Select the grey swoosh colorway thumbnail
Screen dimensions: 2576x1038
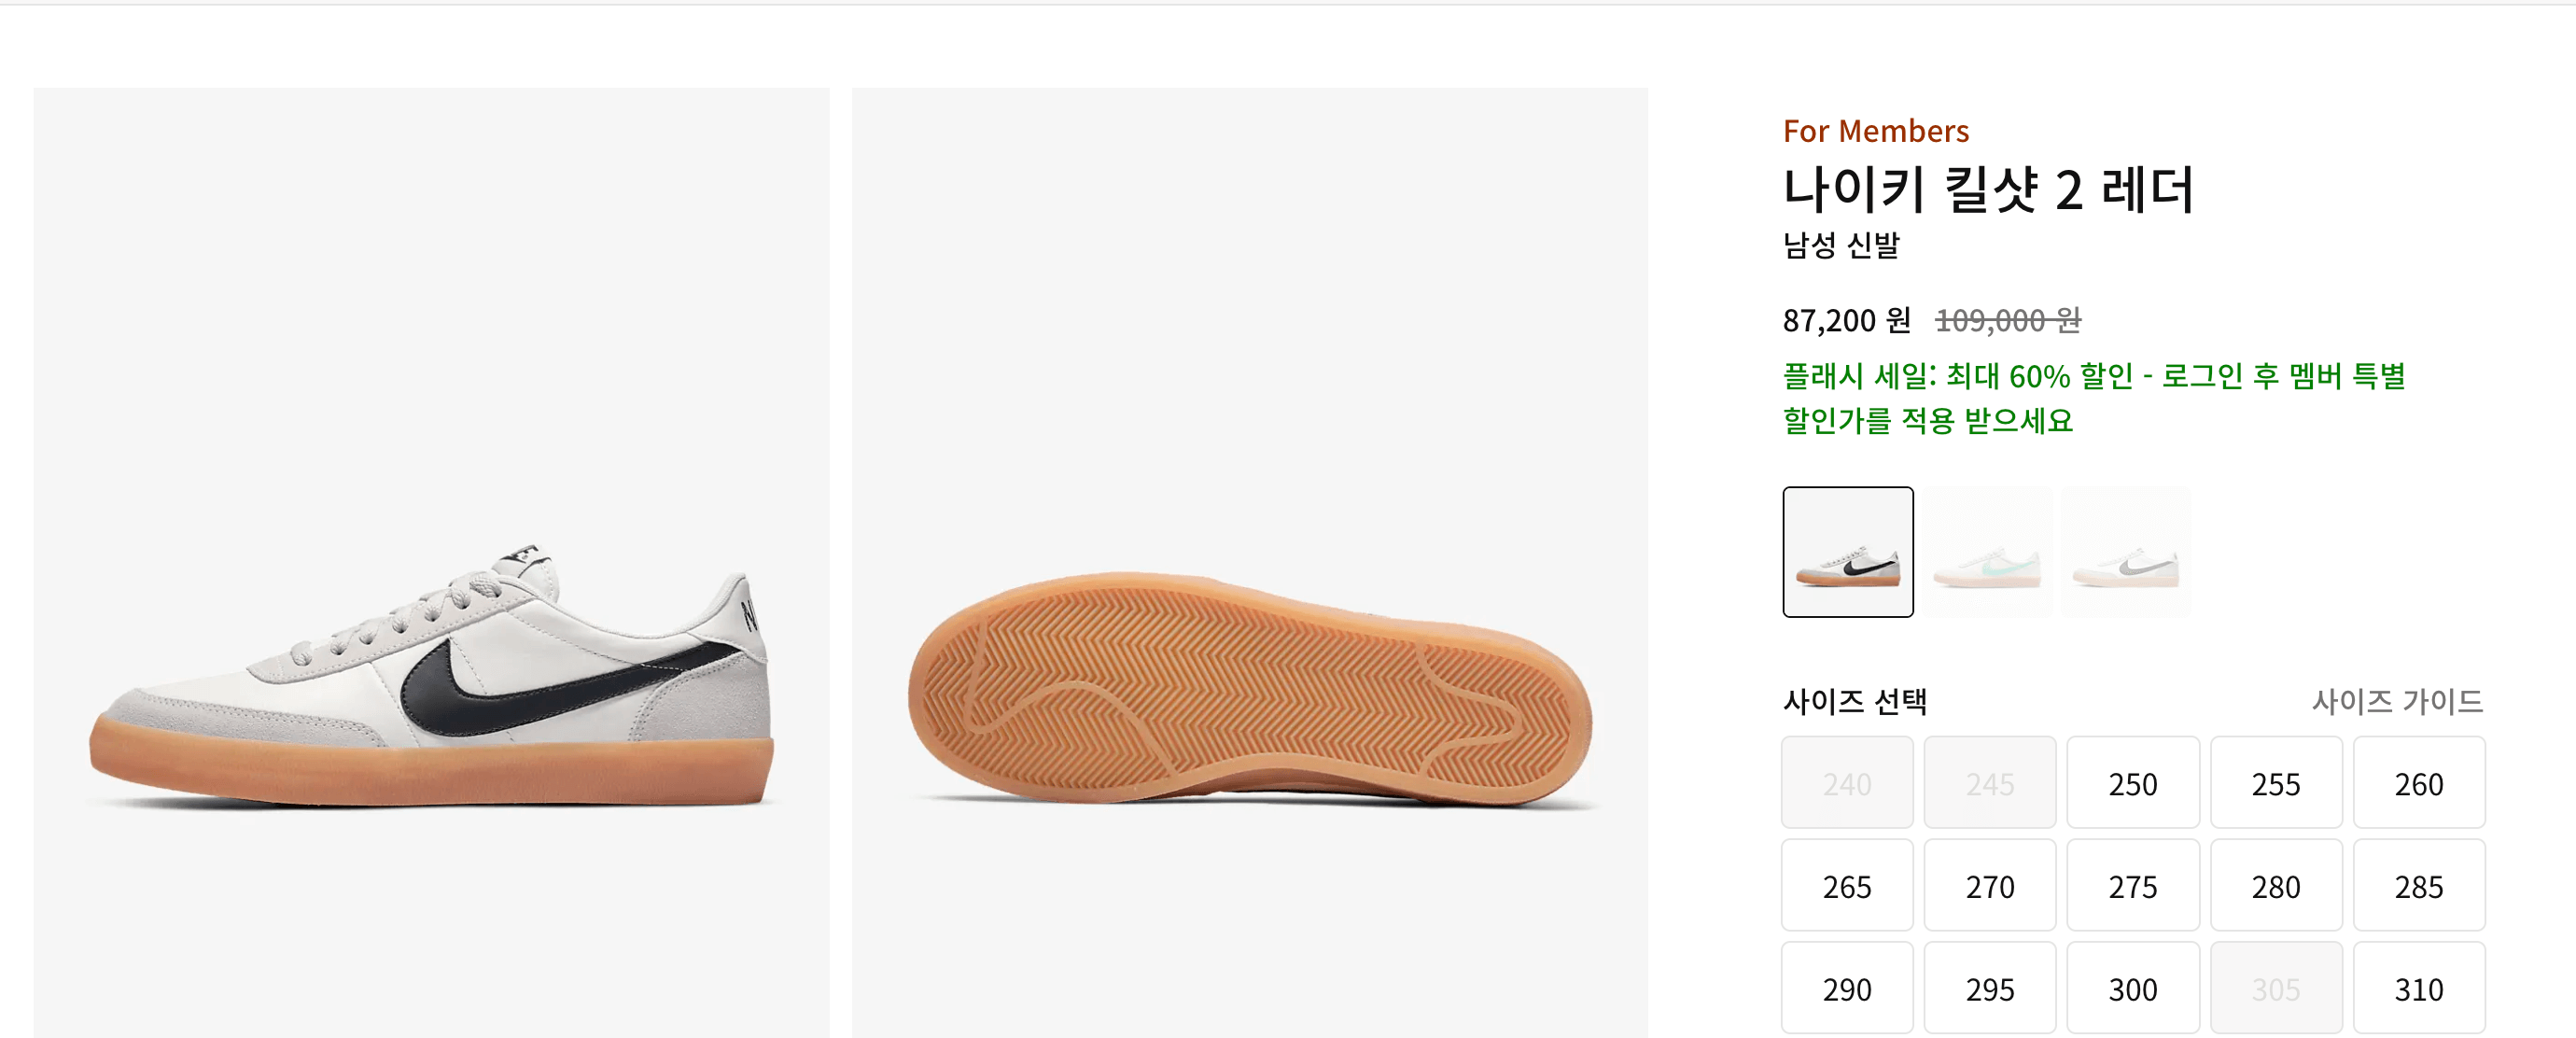[2127, 552]
